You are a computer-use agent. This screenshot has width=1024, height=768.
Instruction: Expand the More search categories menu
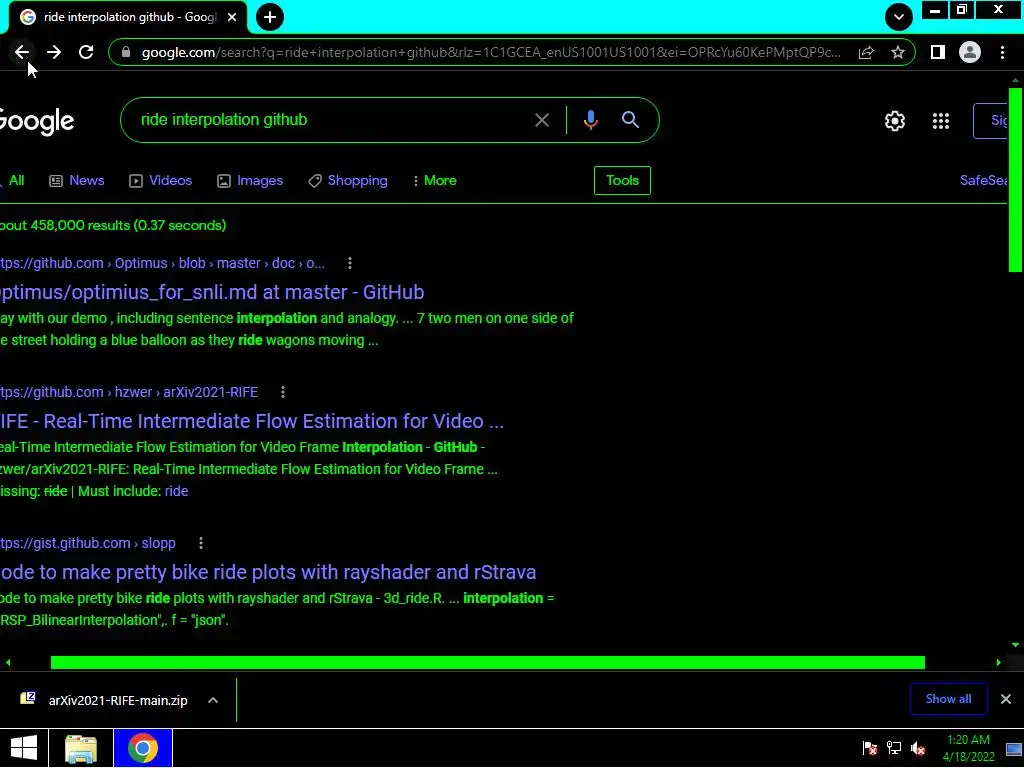[434, 180]
